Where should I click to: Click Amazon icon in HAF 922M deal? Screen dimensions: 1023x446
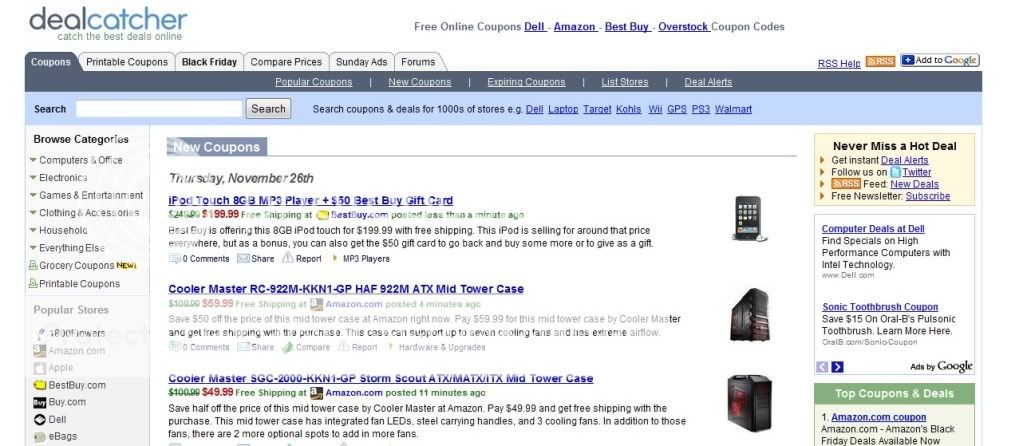pyautogui.click(x=316, y=304)
